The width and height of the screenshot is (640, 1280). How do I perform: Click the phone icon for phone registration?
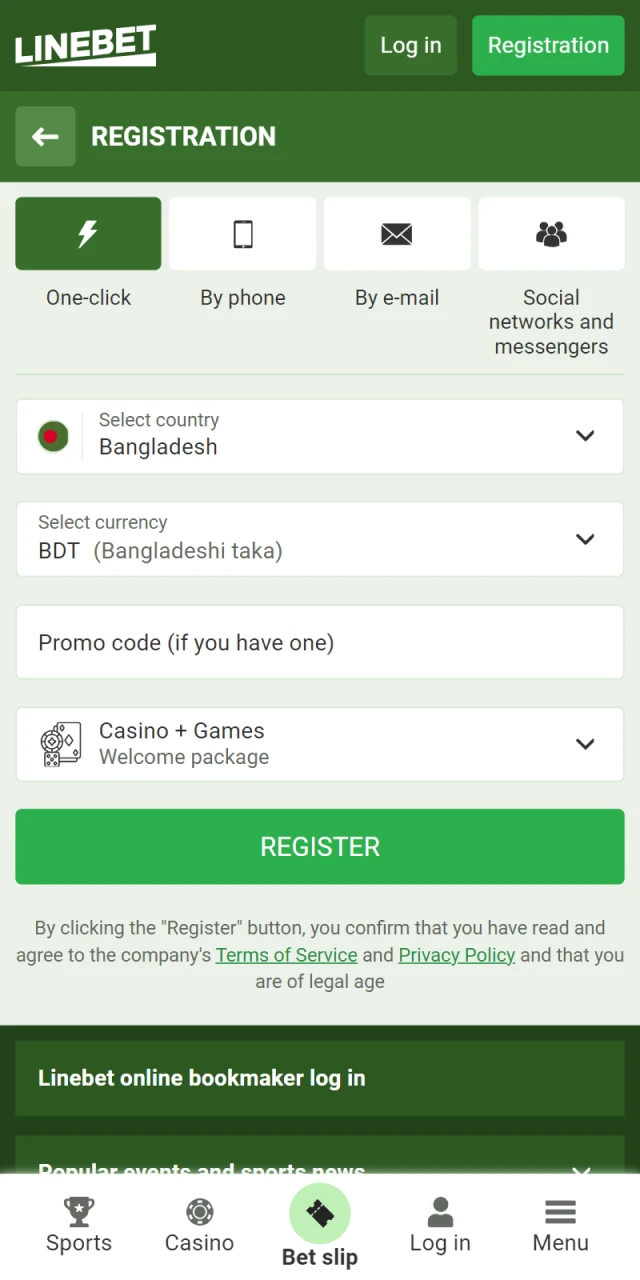[x=242, y=233]
